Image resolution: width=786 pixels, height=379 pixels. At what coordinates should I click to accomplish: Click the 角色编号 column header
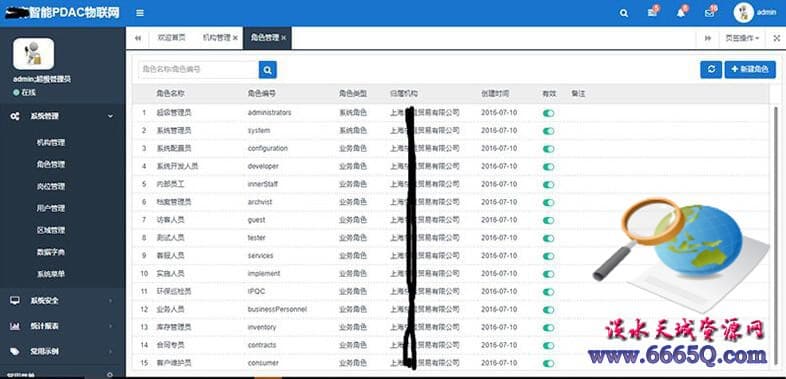click(262, 94)
